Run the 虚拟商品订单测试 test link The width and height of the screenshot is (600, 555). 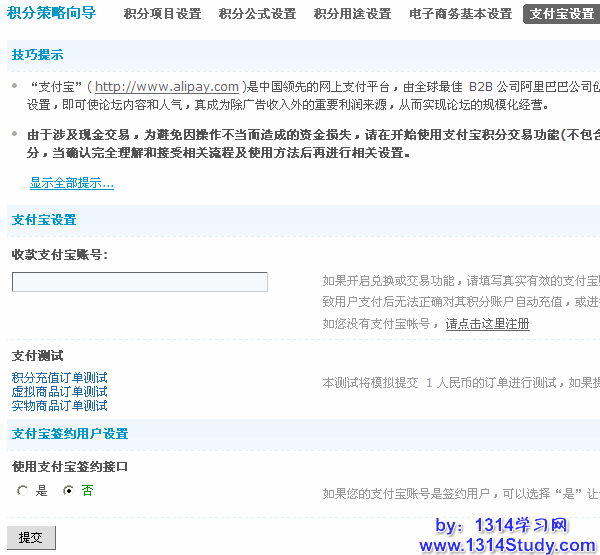[59, 392]
